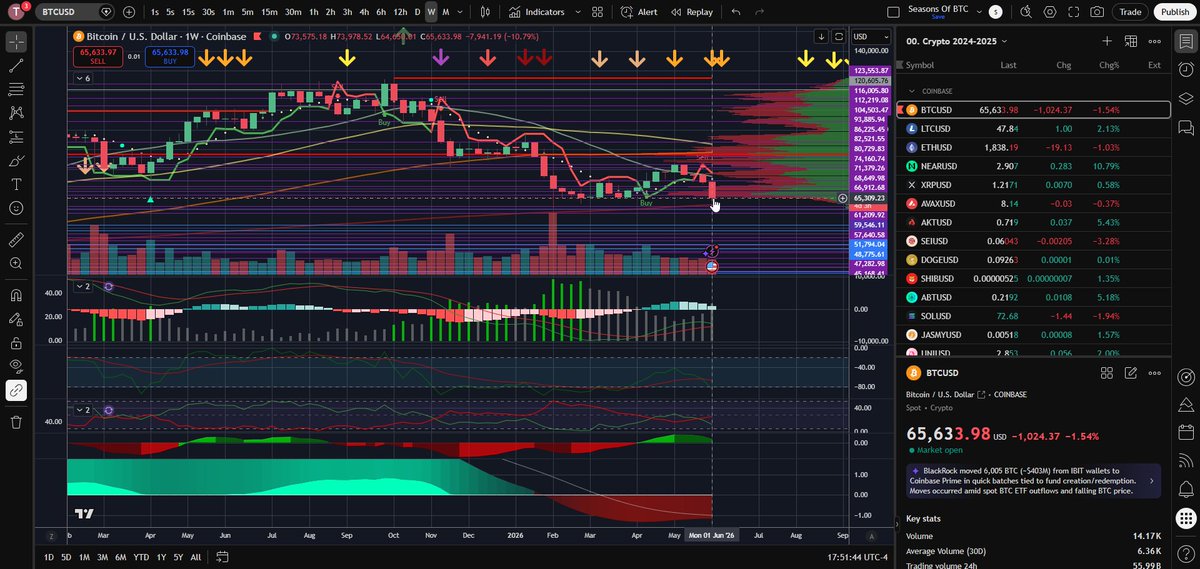The height and width of the screenshot is (569, 1200).
Task: Undo the last chart action
Action: coord(736,12)
